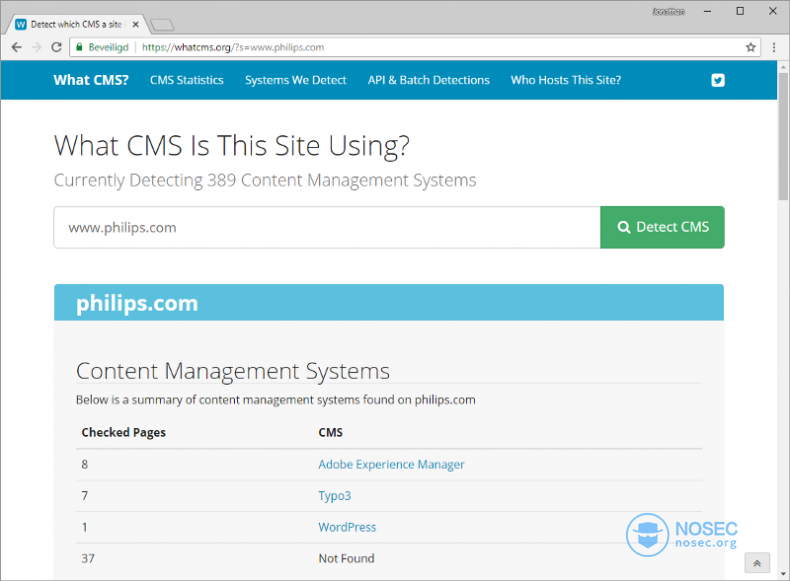Open Who Hosts This Site? page

[x=566, y=80]
